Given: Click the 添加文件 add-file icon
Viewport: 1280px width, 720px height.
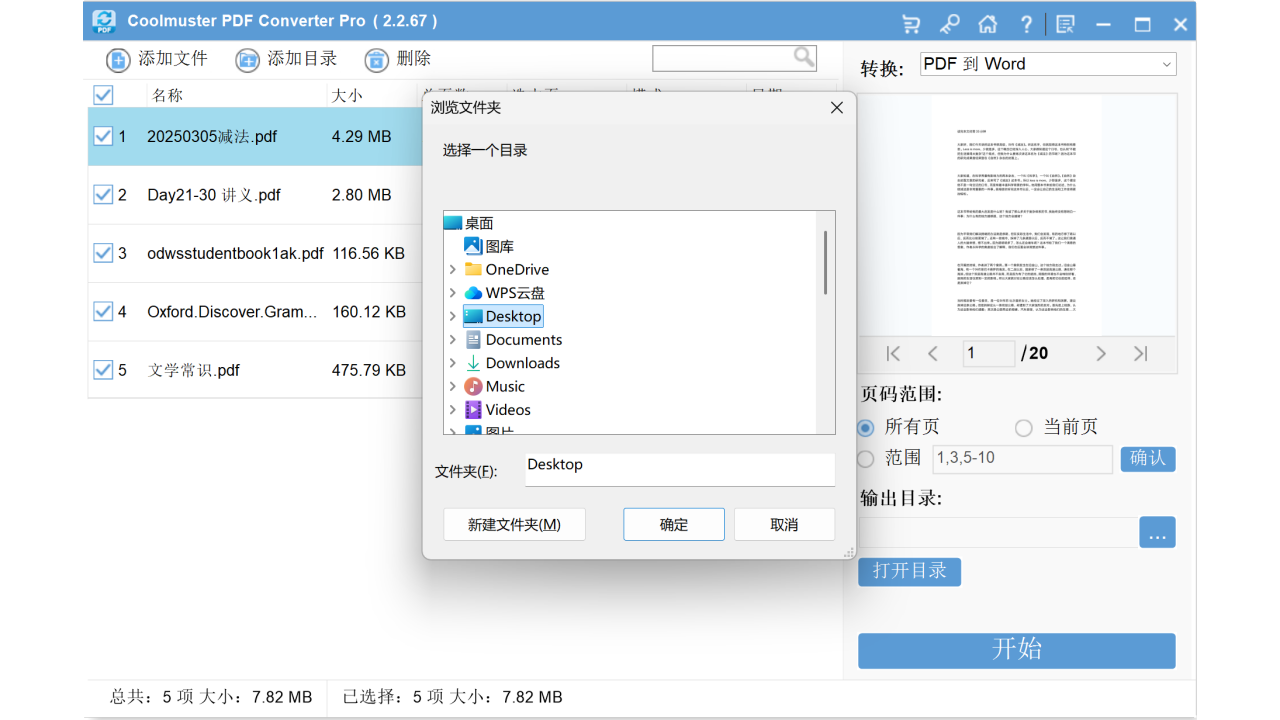Looking at the screenshot, I should [118, 59].
